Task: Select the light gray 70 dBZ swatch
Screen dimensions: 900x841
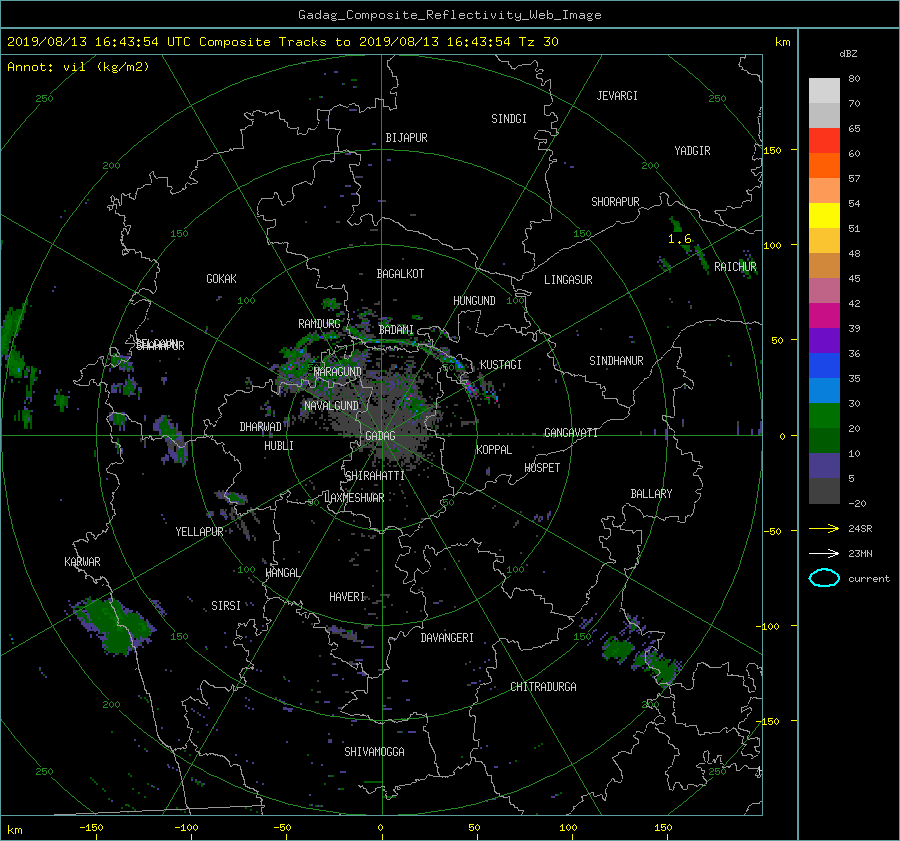Action: (x=824, y=91)
